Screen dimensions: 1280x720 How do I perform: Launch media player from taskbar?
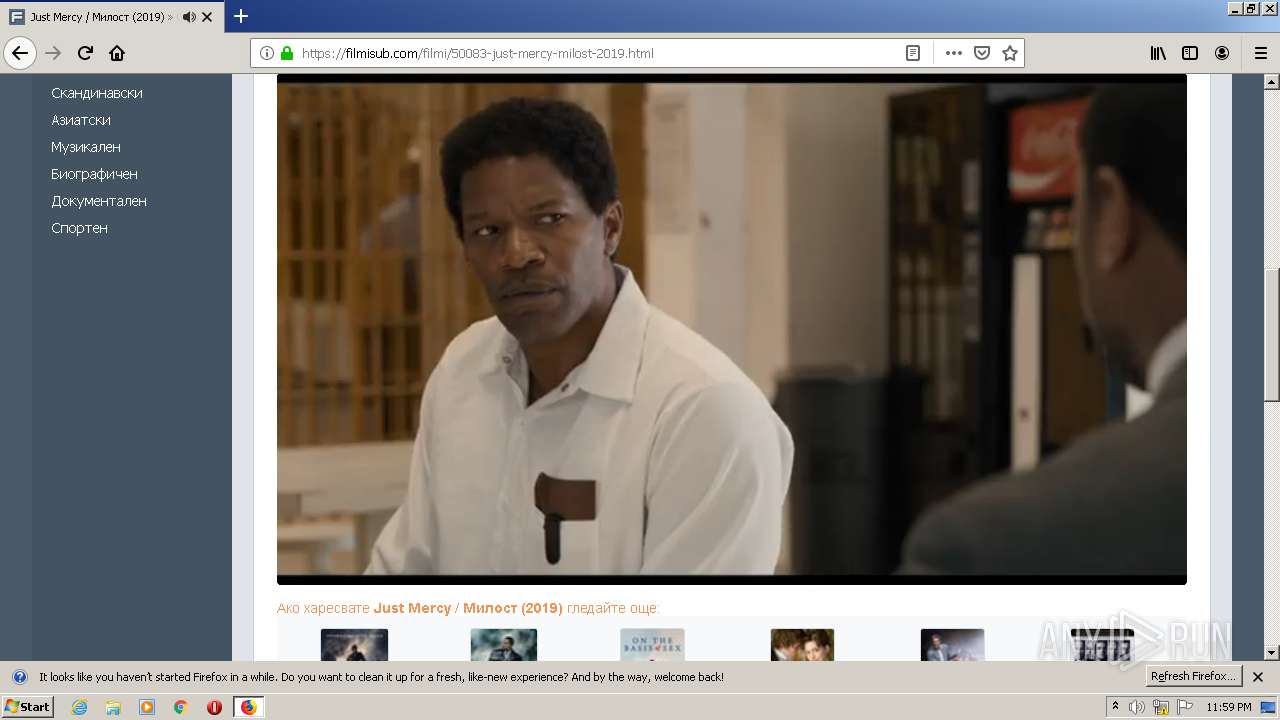[x=147, y=707]
